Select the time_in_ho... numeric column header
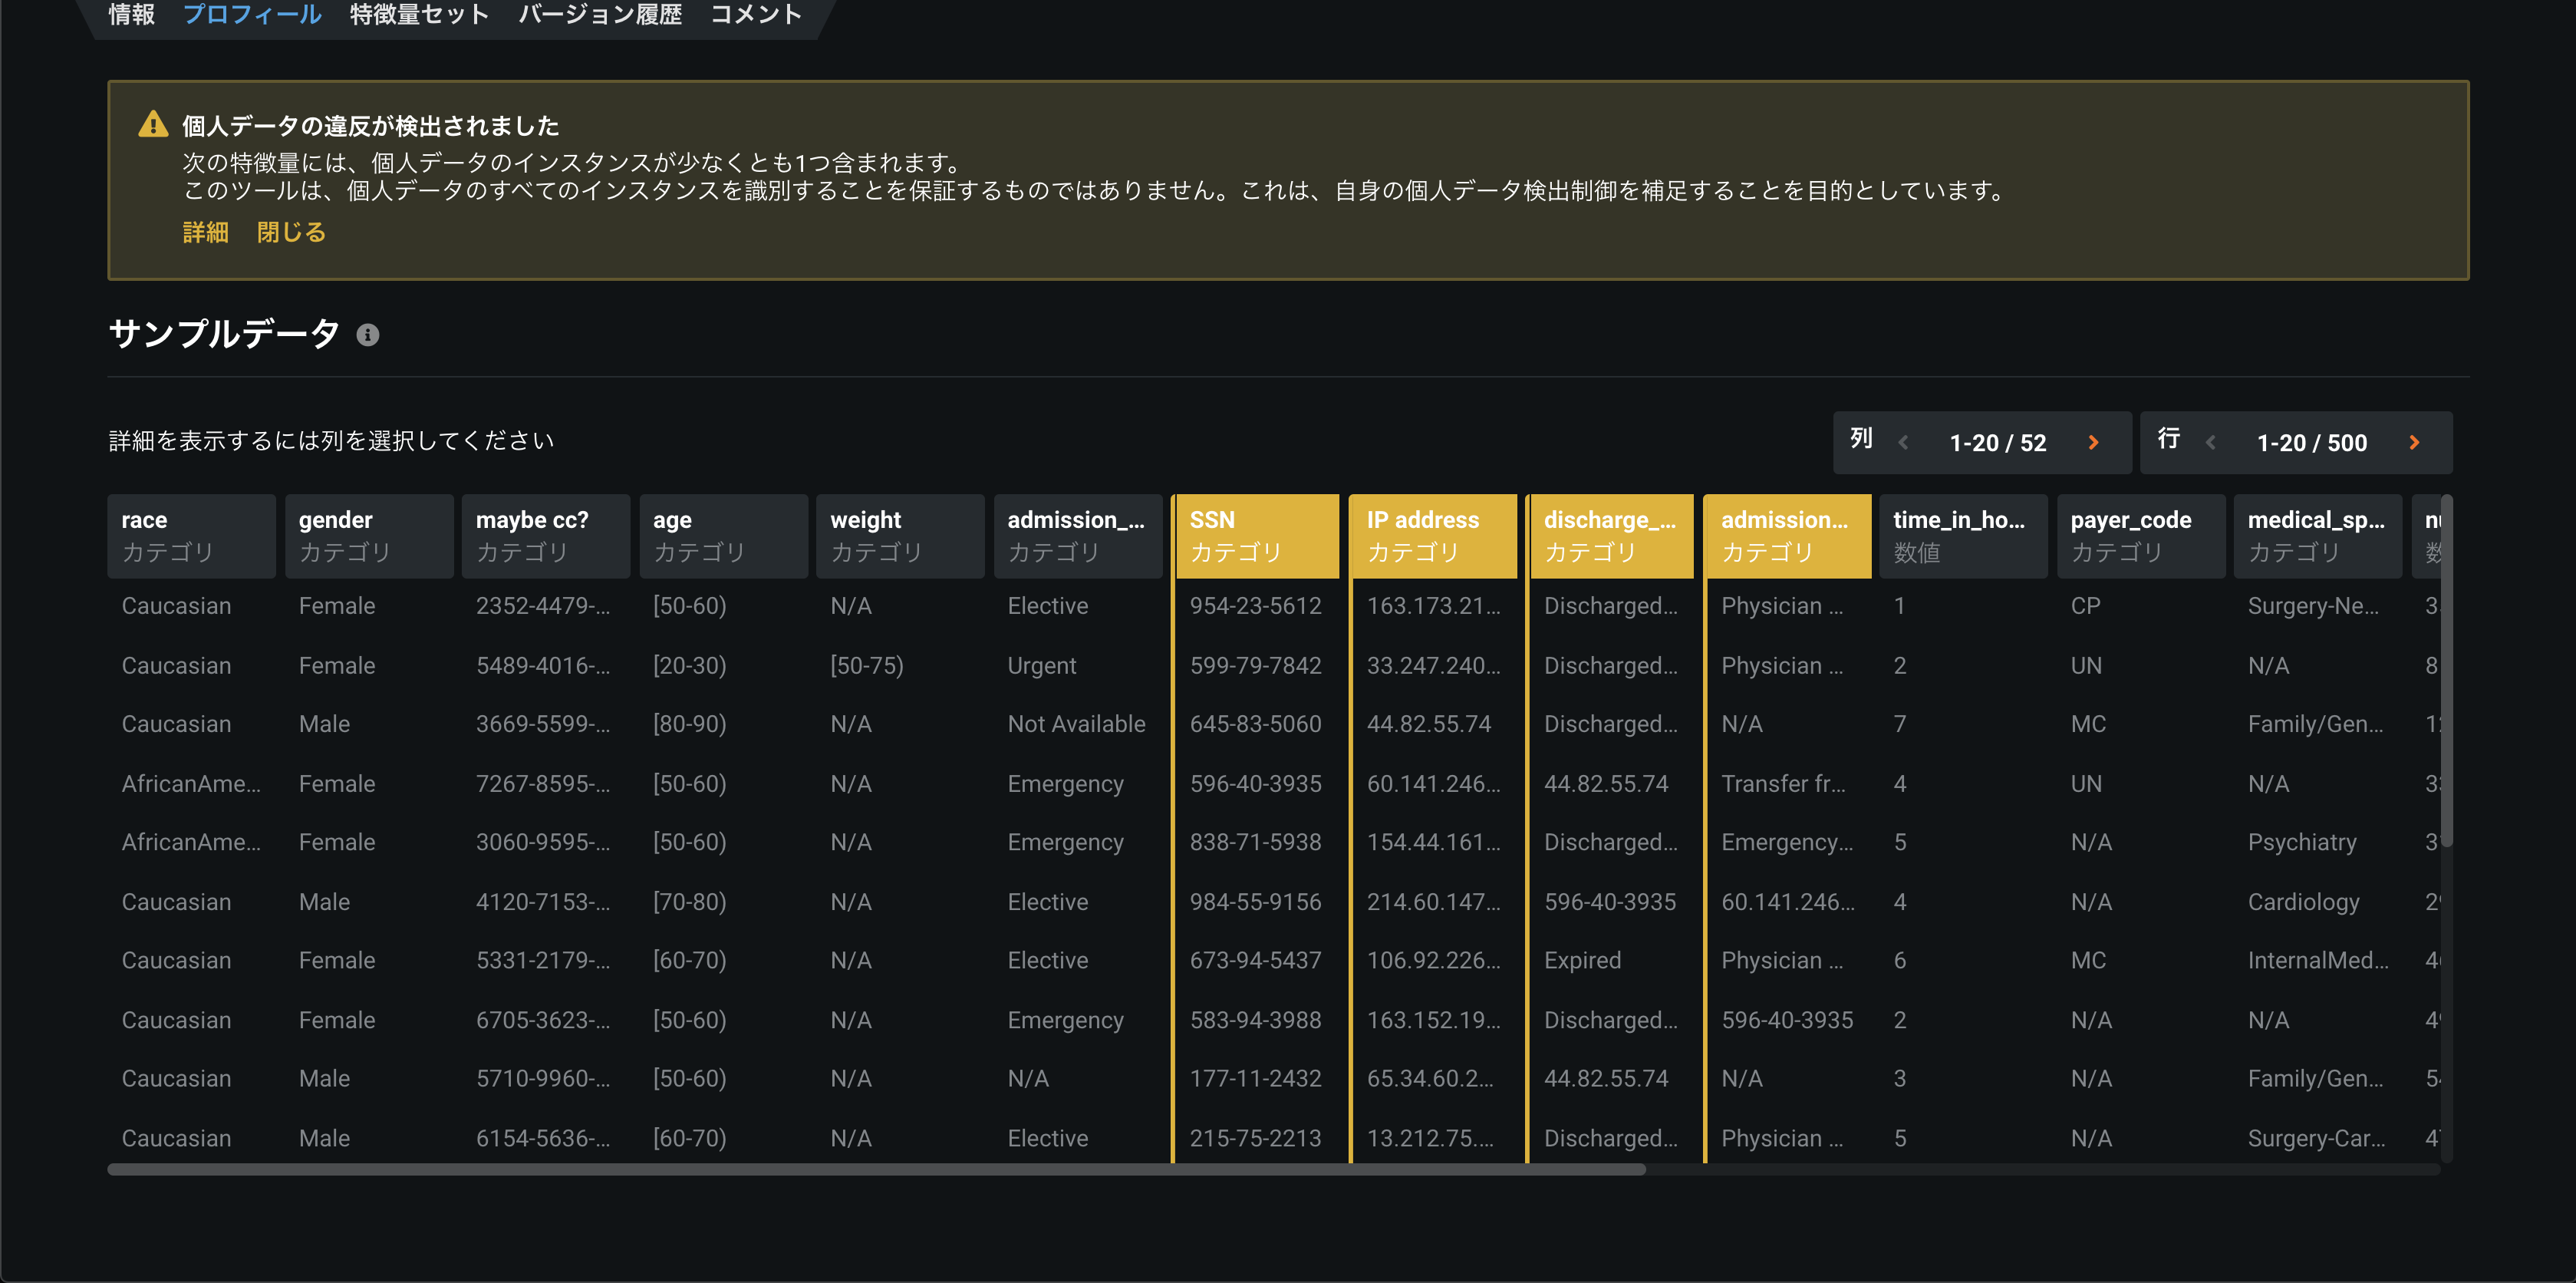The image size is (2576, 1283). click(x=1962, y=535)
